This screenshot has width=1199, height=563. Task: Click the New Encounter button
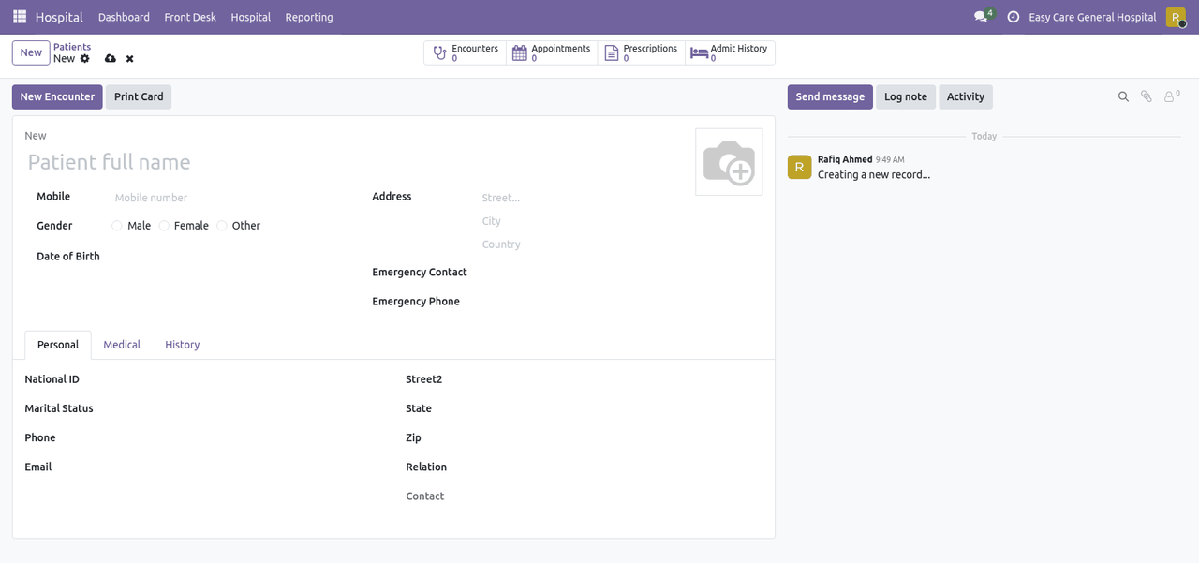click(57, 97)
